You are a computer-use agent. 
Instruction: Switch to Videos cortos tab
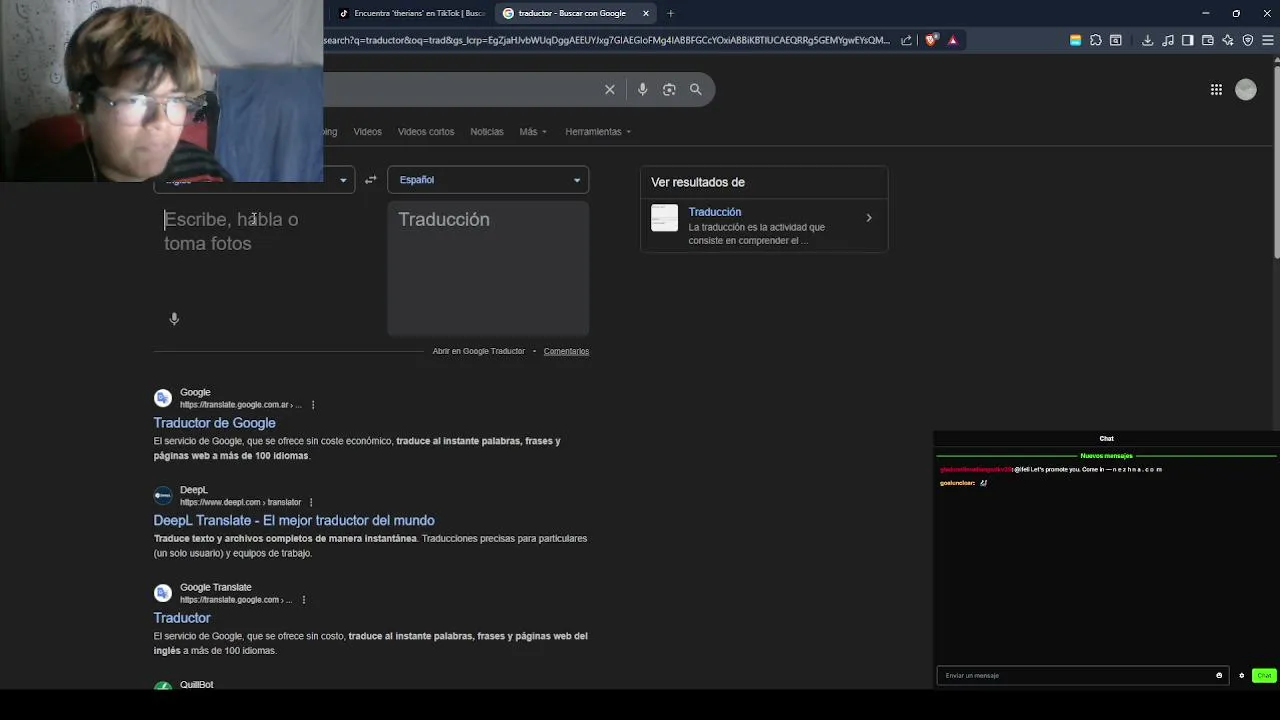point(426,132)
